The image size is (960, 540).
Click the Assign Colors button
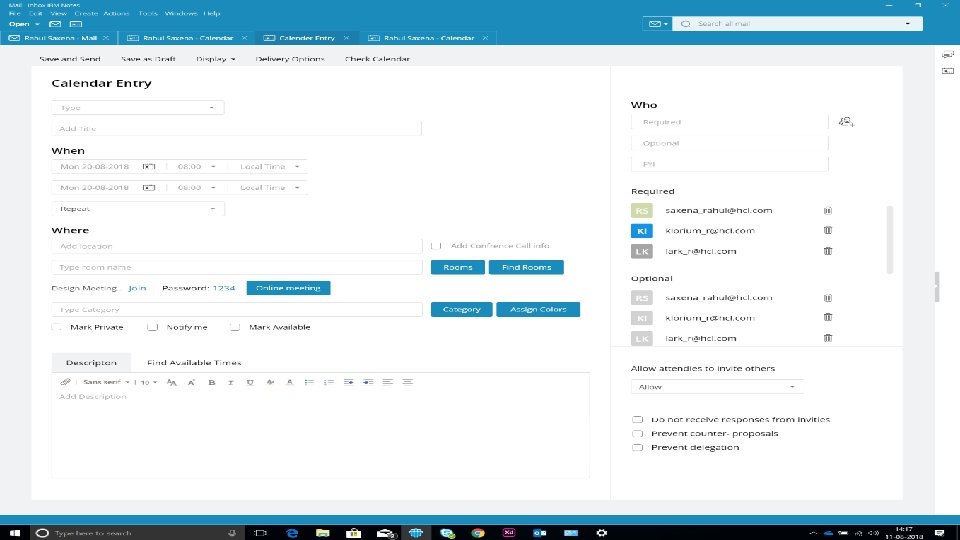[x=538, y=310]
